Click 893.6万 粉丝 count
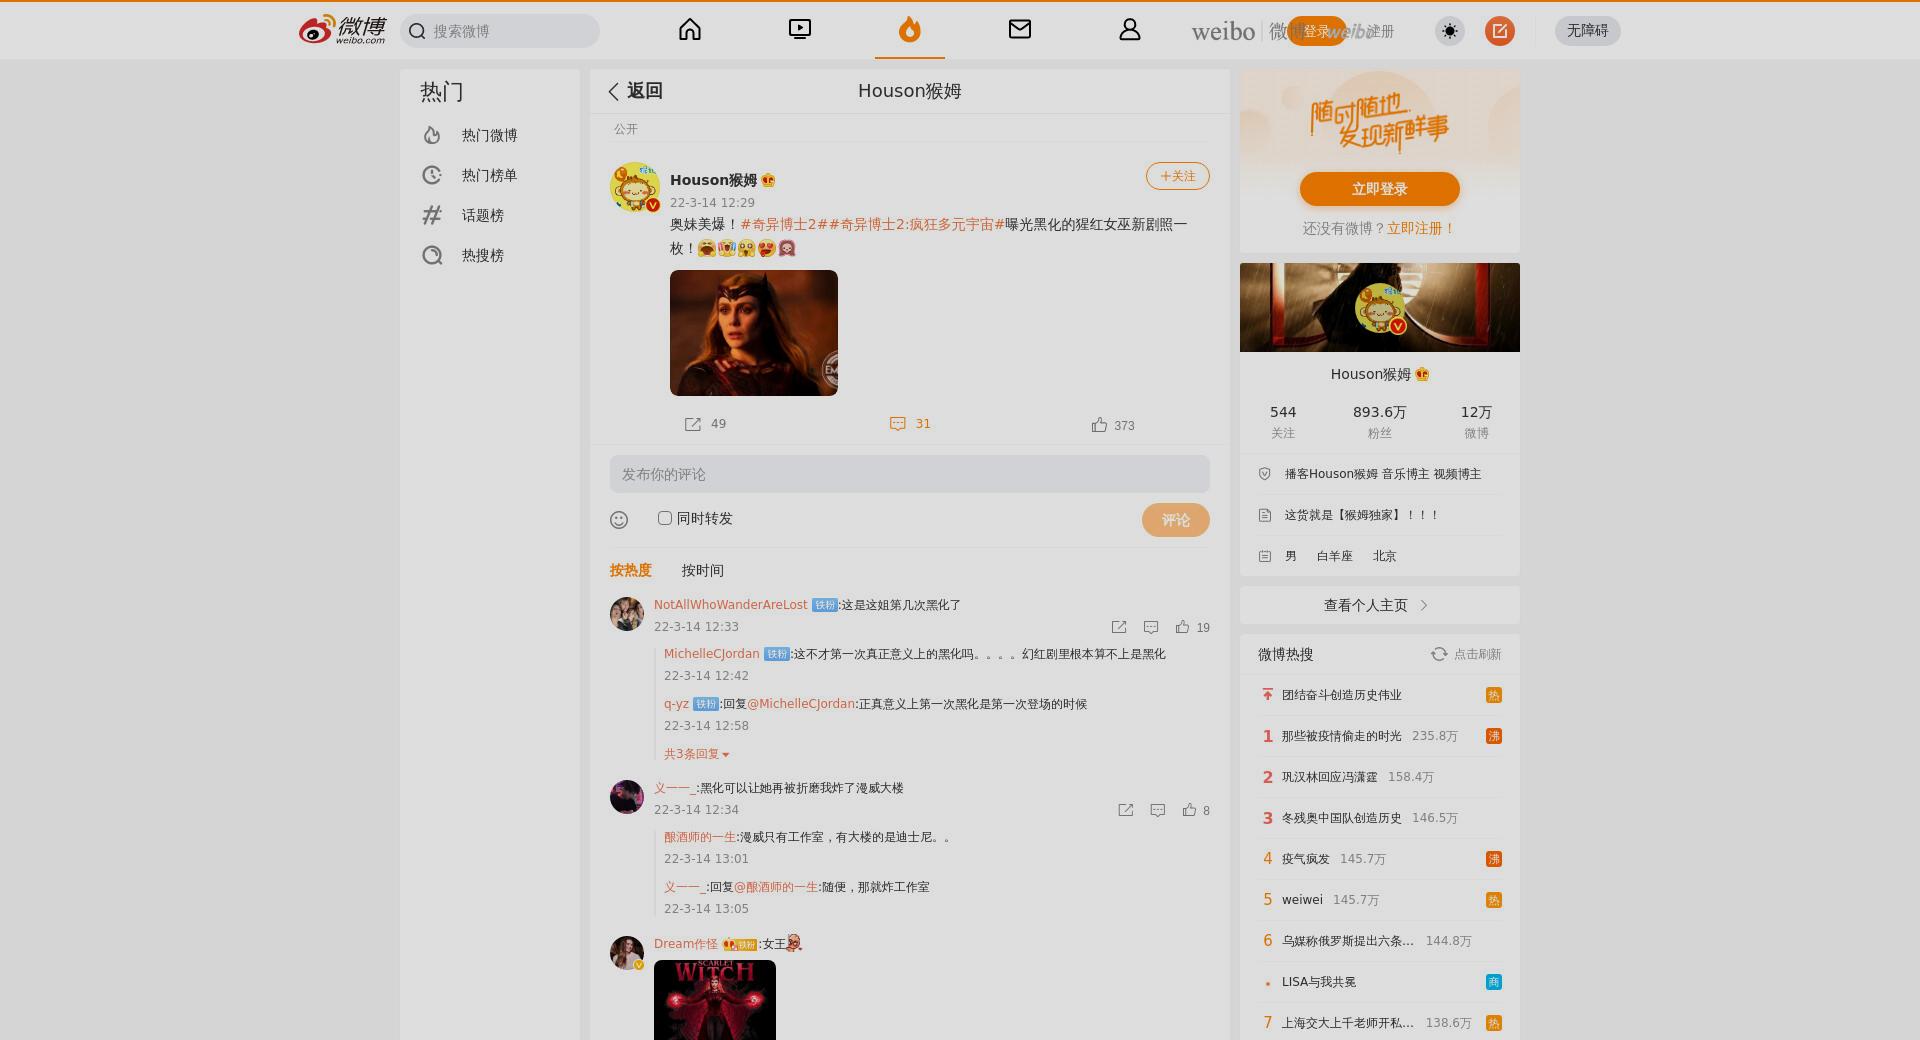The image size is (1920, 1040). coord(1380,422)
